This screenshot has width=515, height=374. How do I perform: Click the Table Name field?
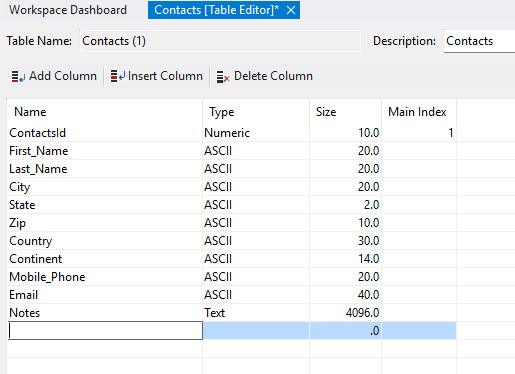point(220,41)
